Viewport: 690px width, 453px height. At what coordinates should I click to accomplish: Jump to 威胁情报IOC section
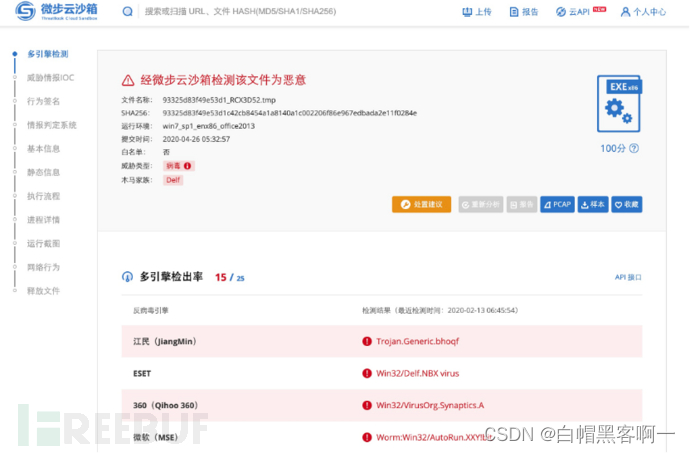[x=51, y=77]
